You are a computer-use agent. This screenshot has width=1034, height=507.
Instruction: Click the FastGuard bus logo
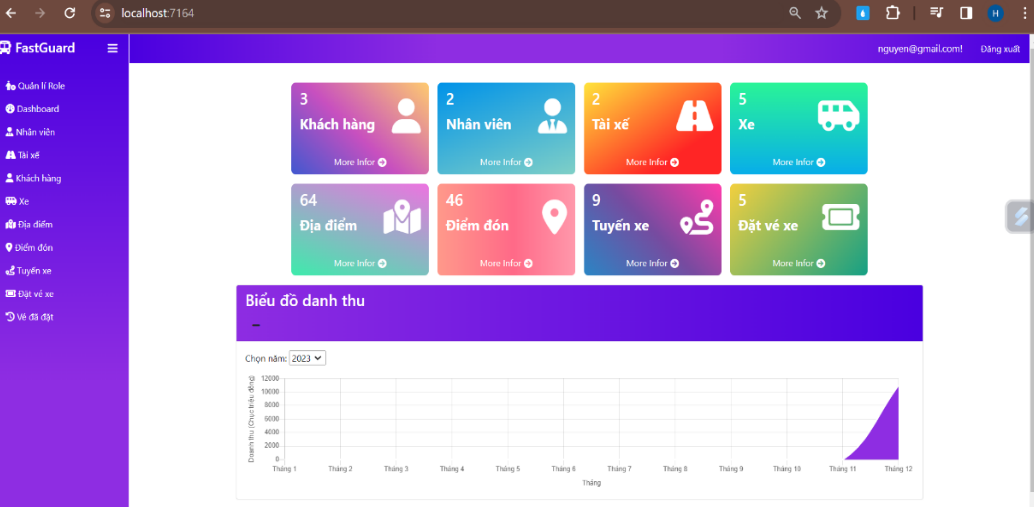[5, 48]
